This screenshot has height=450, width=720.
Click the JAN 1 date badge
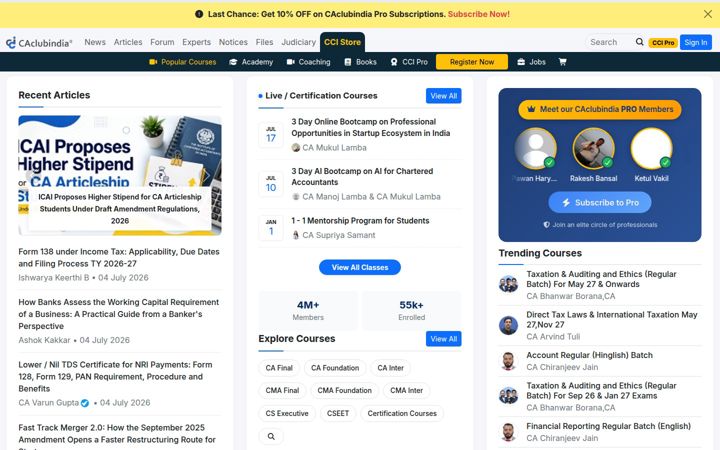click(271, 228)
